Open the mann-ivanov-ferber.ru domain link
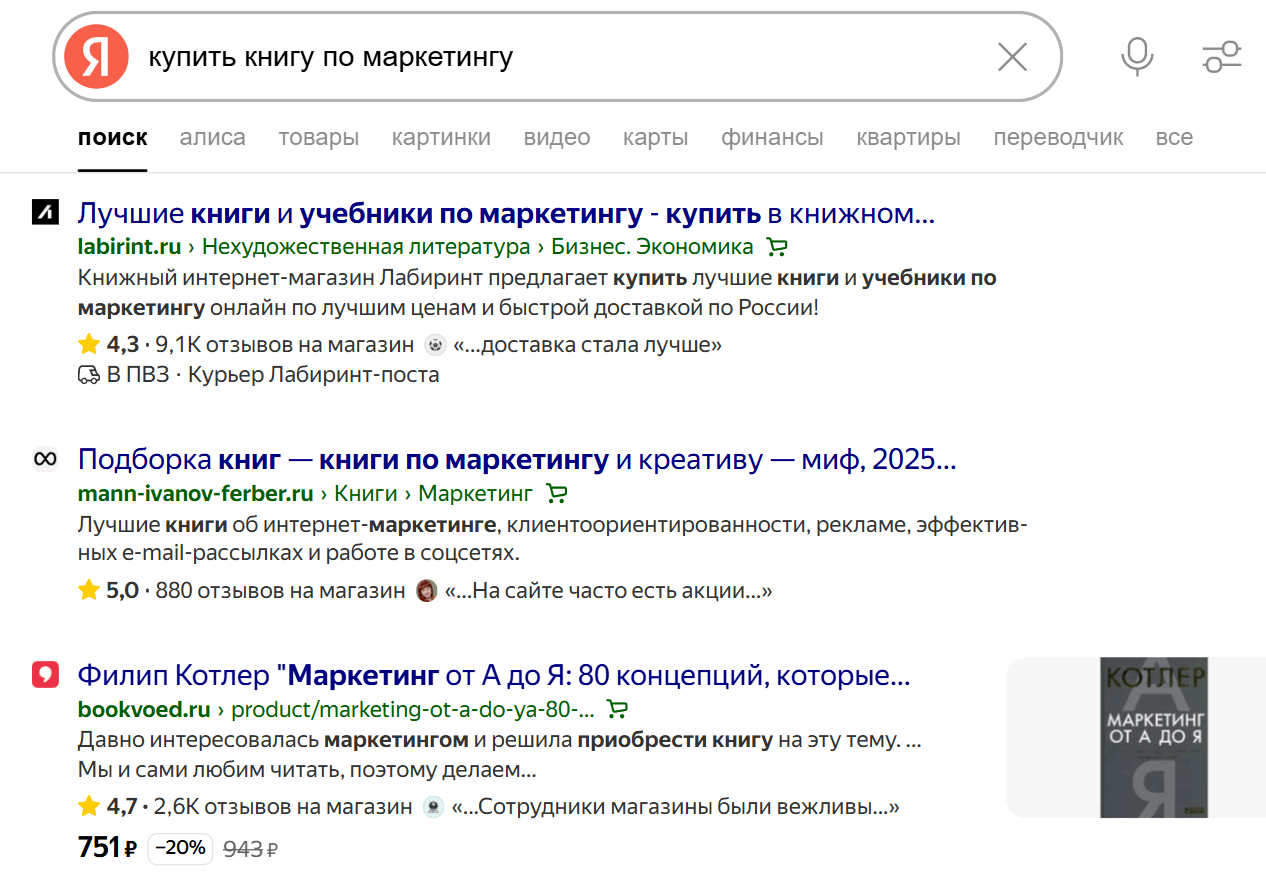This screenshot has width=1266, height=875. (196, 493)
